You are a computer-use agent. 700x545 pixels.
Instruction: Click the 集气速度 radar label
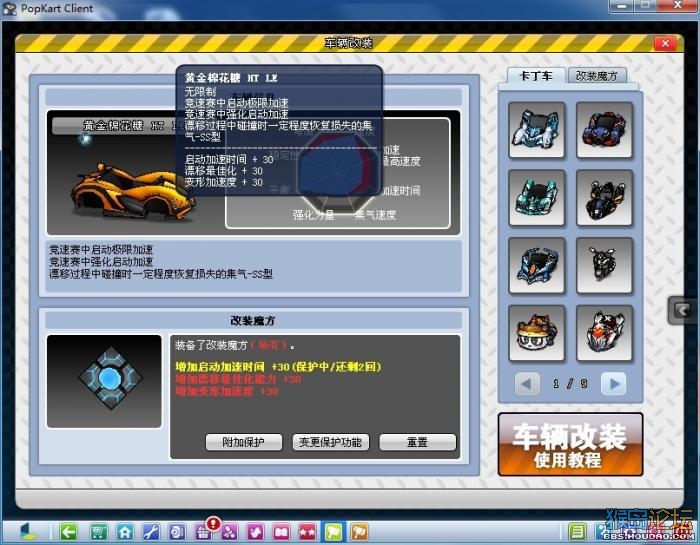(375, 215)
